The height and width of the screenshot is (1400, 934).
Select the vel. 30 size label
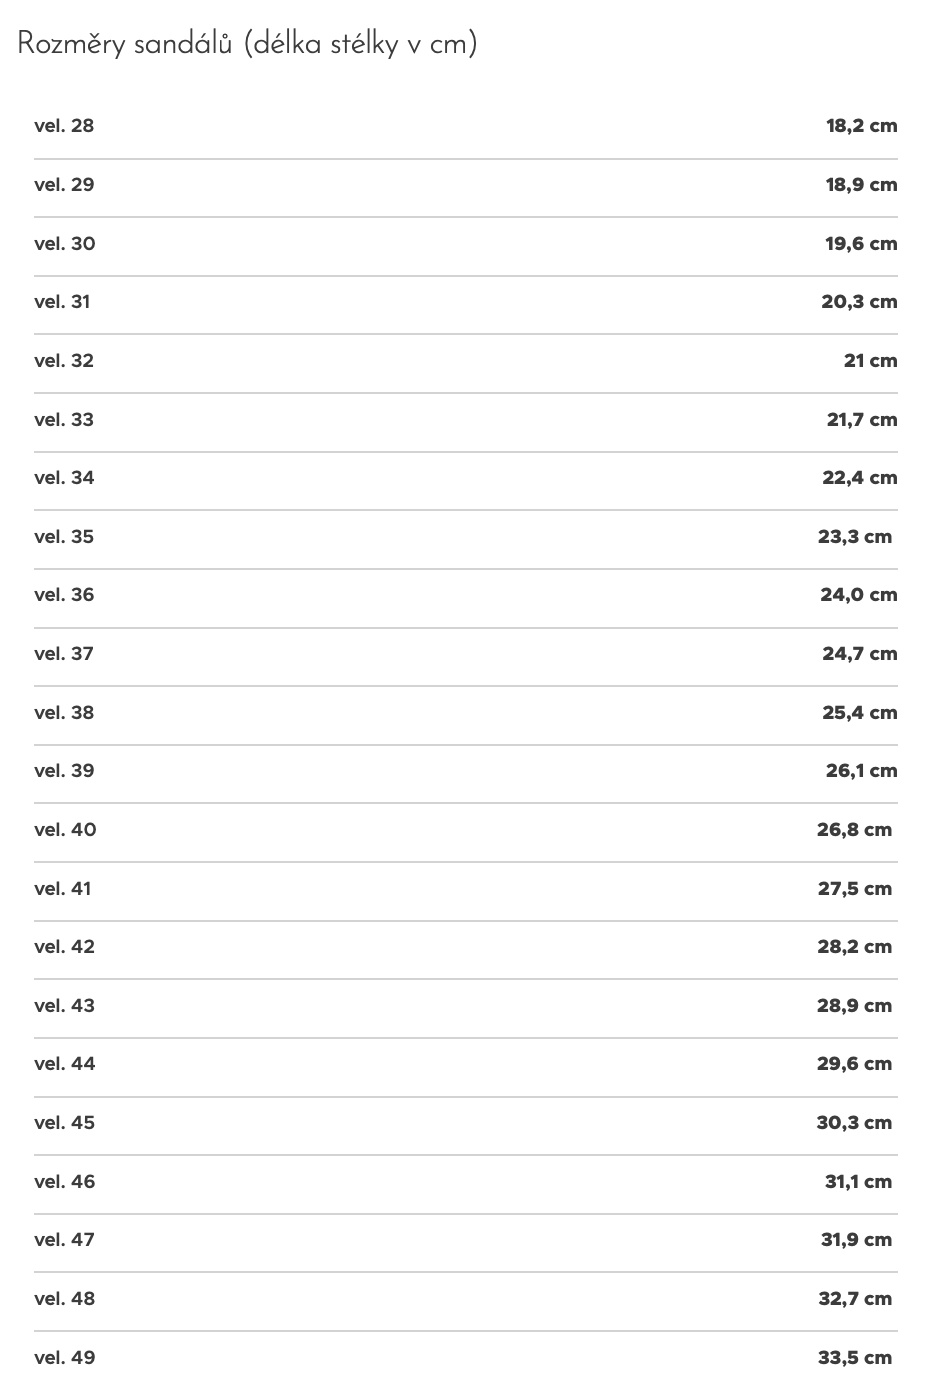65,244
